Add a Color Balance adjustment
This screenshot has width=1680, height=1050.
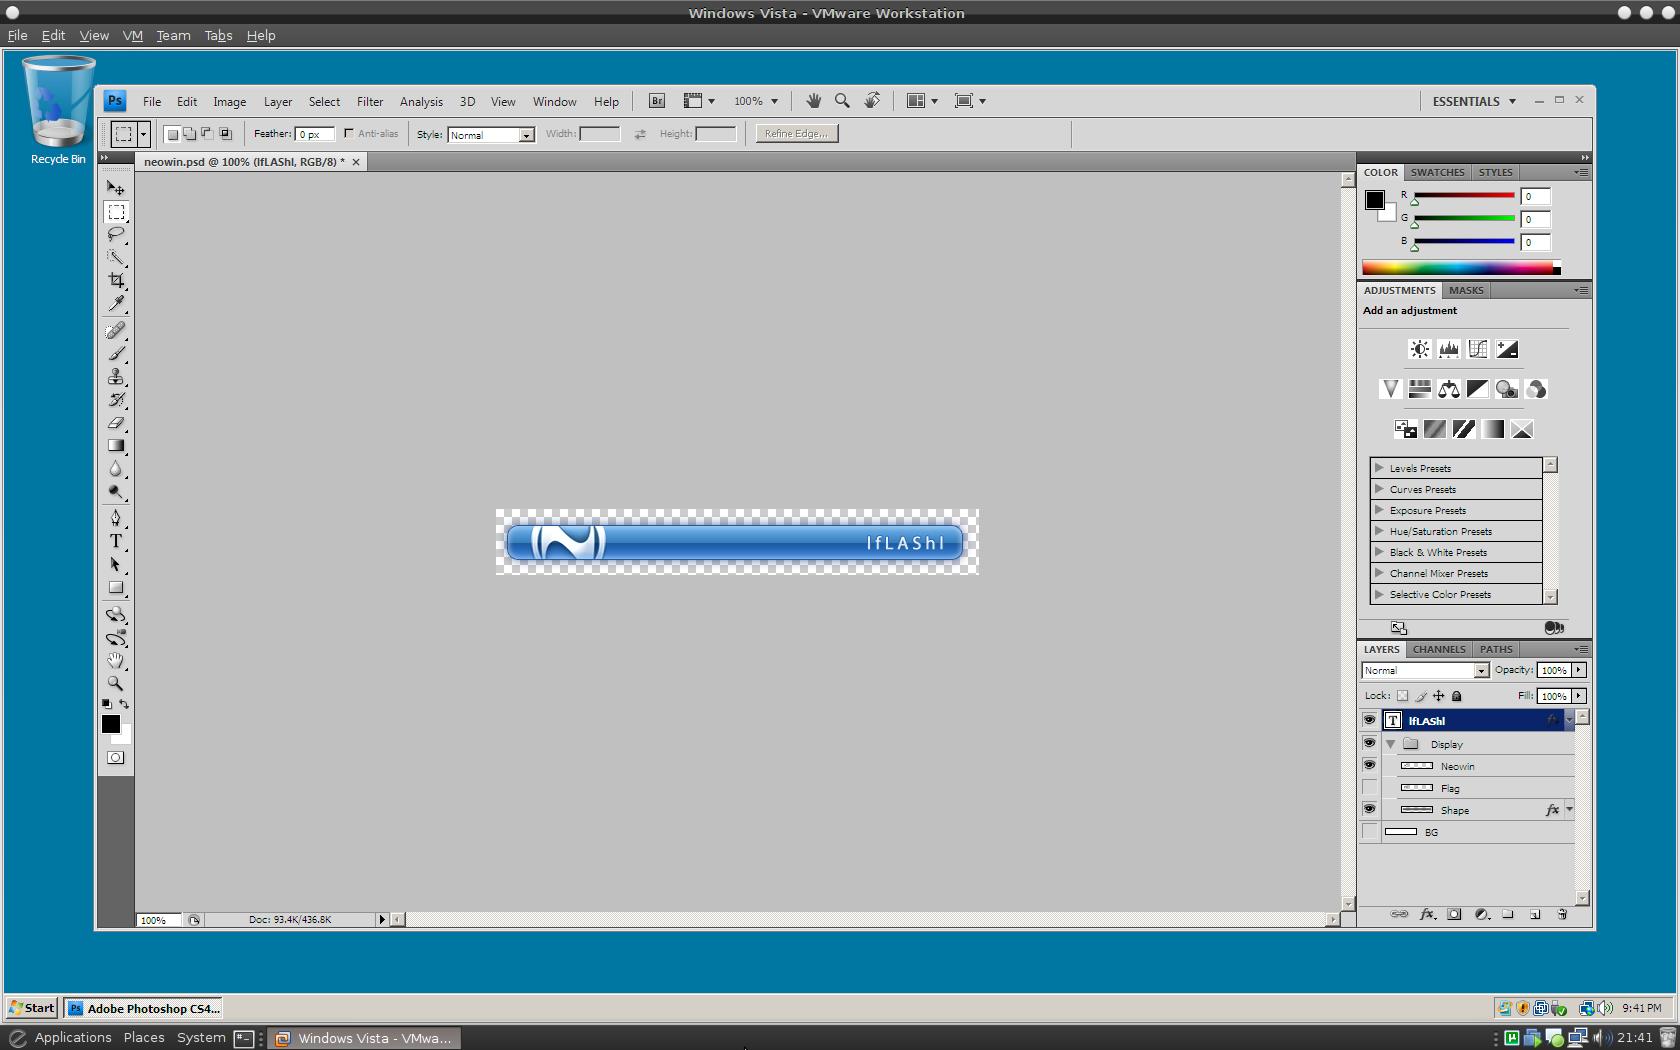point(1448,389)
